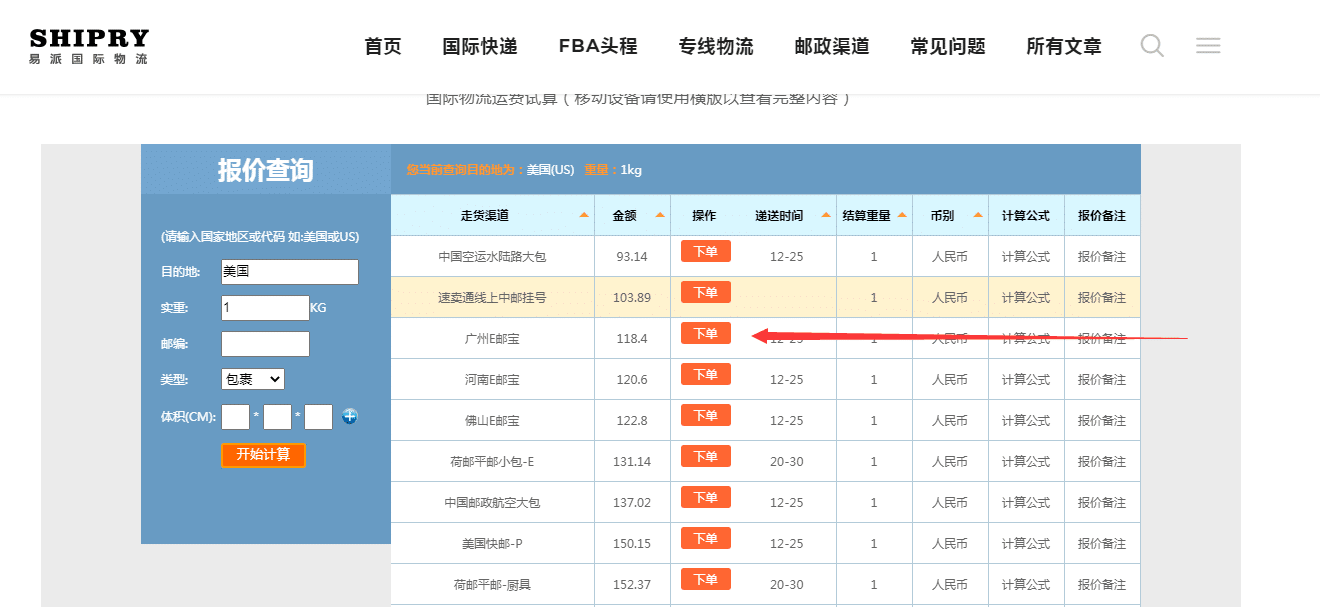Select the 中国邮政航空大包 channel name
The height and width of the screenshot is (607, 1320).
point(492,503)
